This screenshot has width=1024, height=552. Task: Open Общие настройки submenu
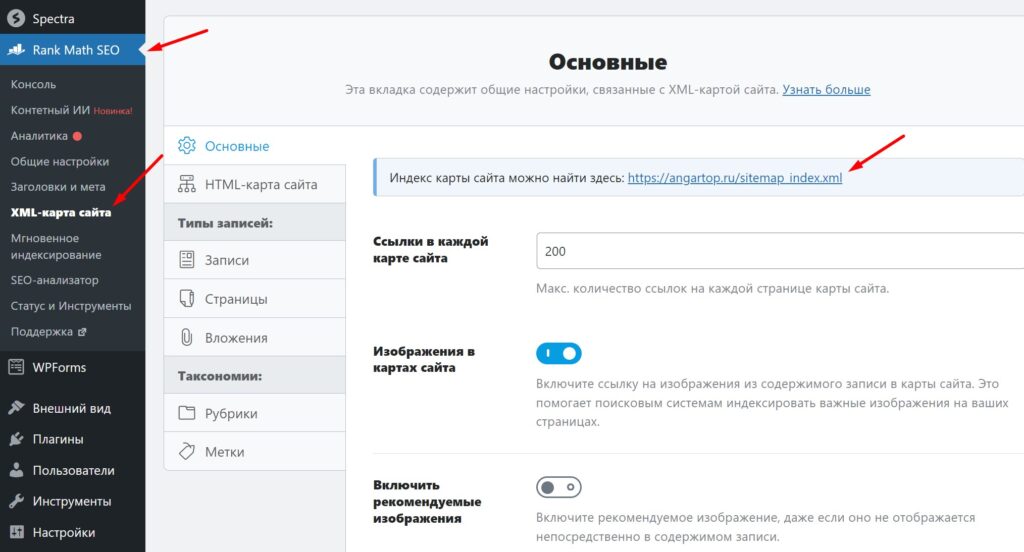pyautogui.click(x=59, y=161)
